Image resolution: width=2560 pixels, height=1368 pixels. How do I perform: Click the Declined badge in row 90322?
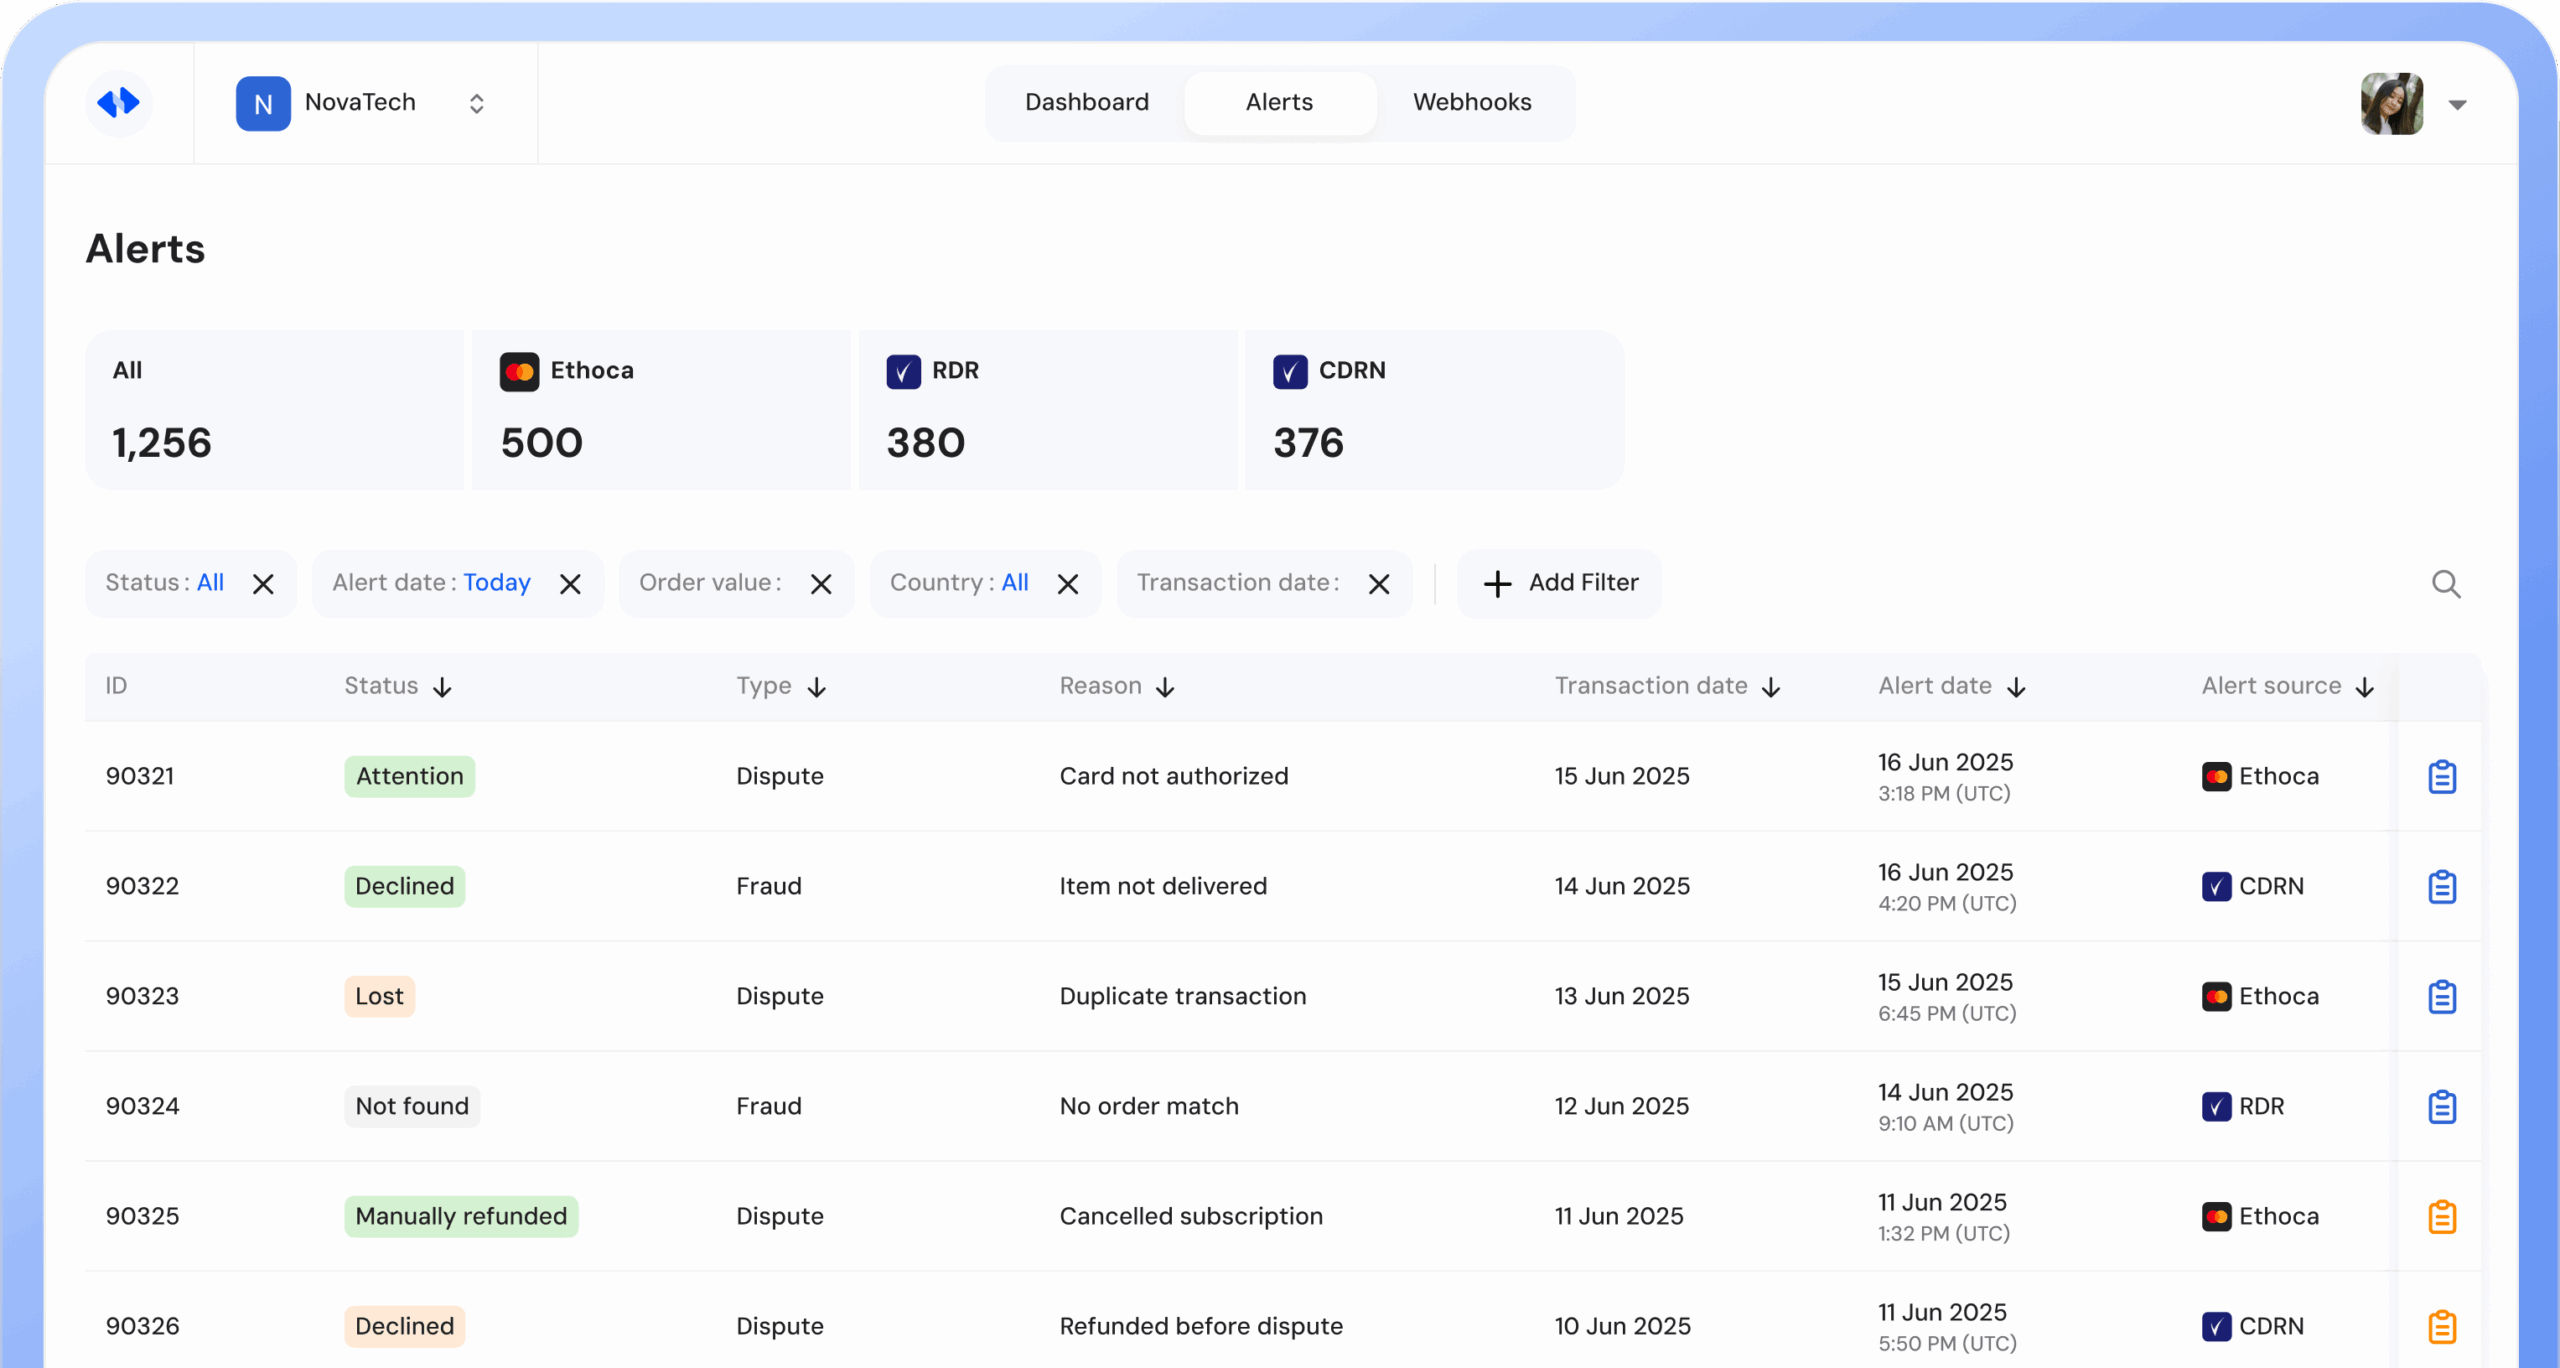[405, 887]
